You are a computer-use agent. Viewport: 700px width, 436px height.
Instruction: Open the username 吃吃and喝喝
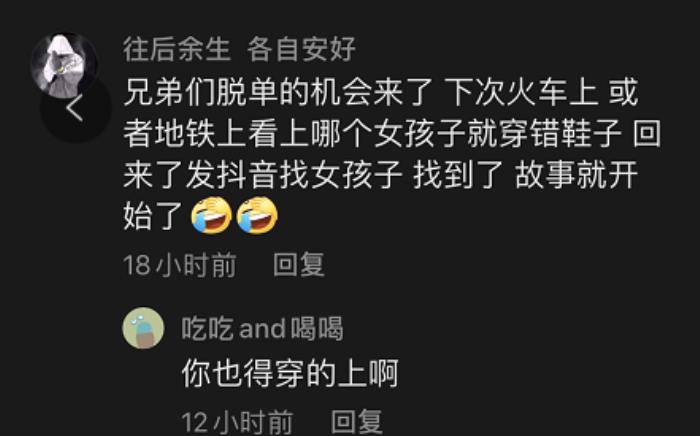click(x=262, y=329)
